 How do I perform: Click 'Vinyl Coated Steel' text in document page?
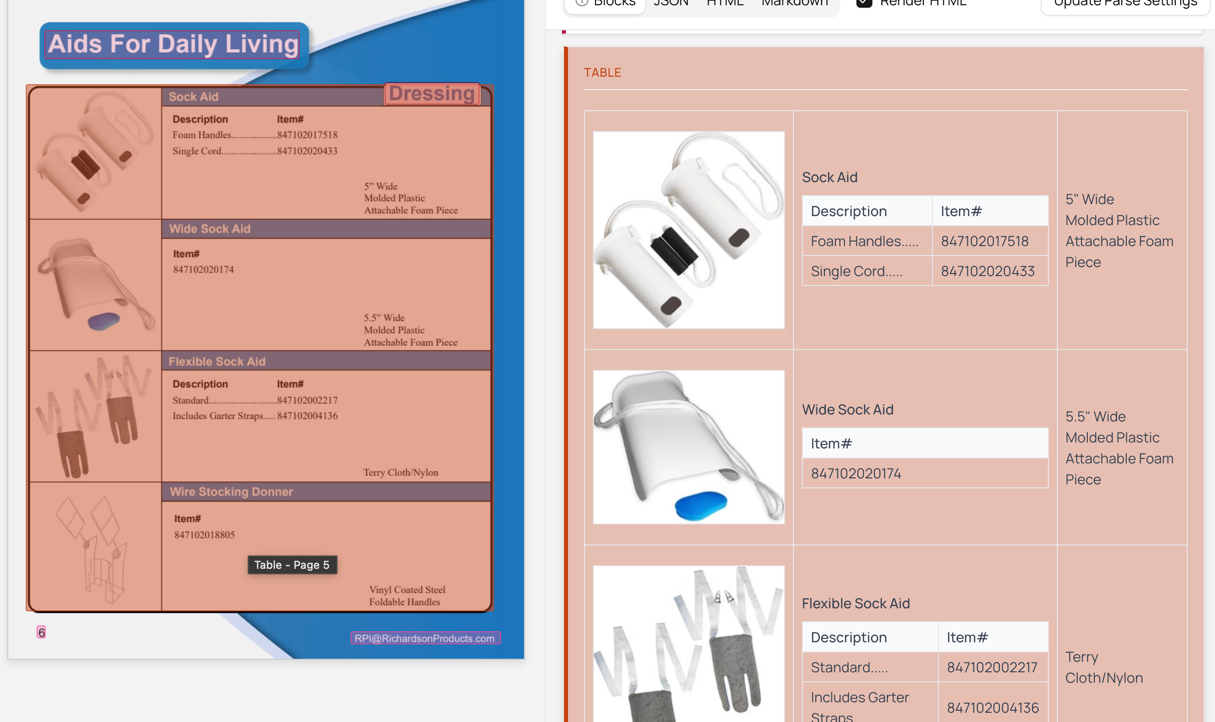click(x=407, y=590)
